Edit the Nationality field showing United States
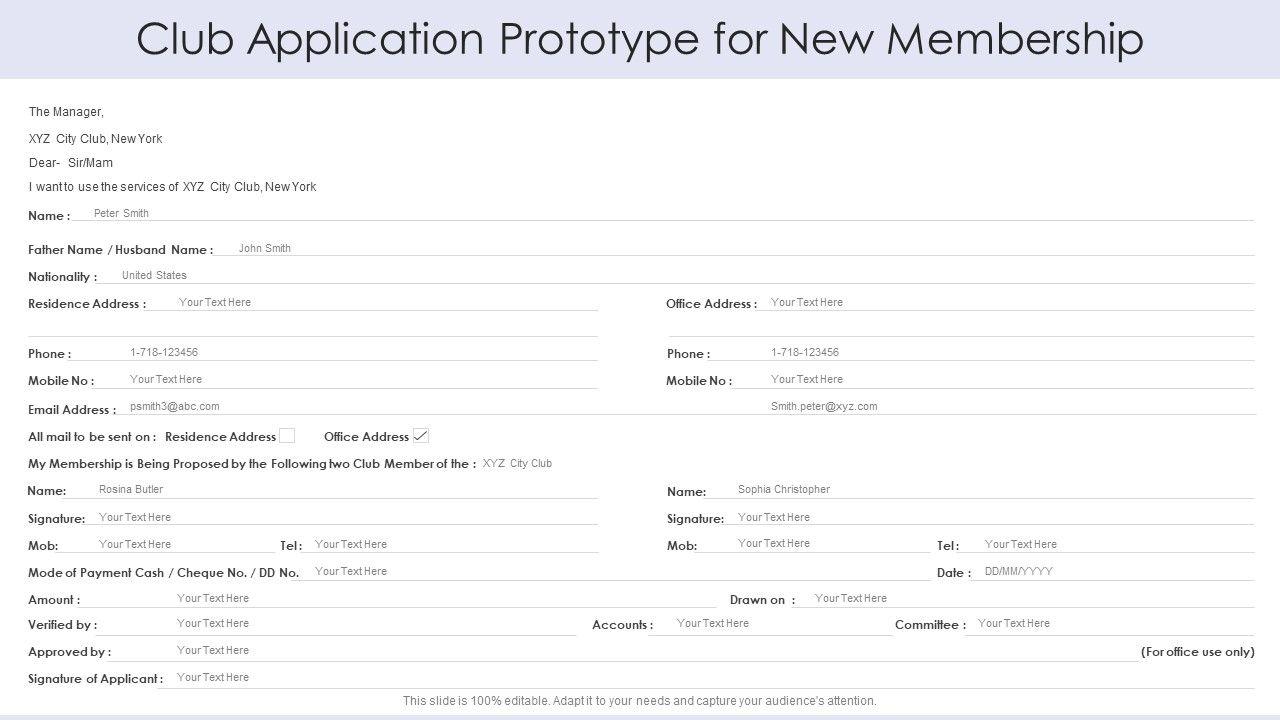The image size is (1280, 720). click(677, 275)
